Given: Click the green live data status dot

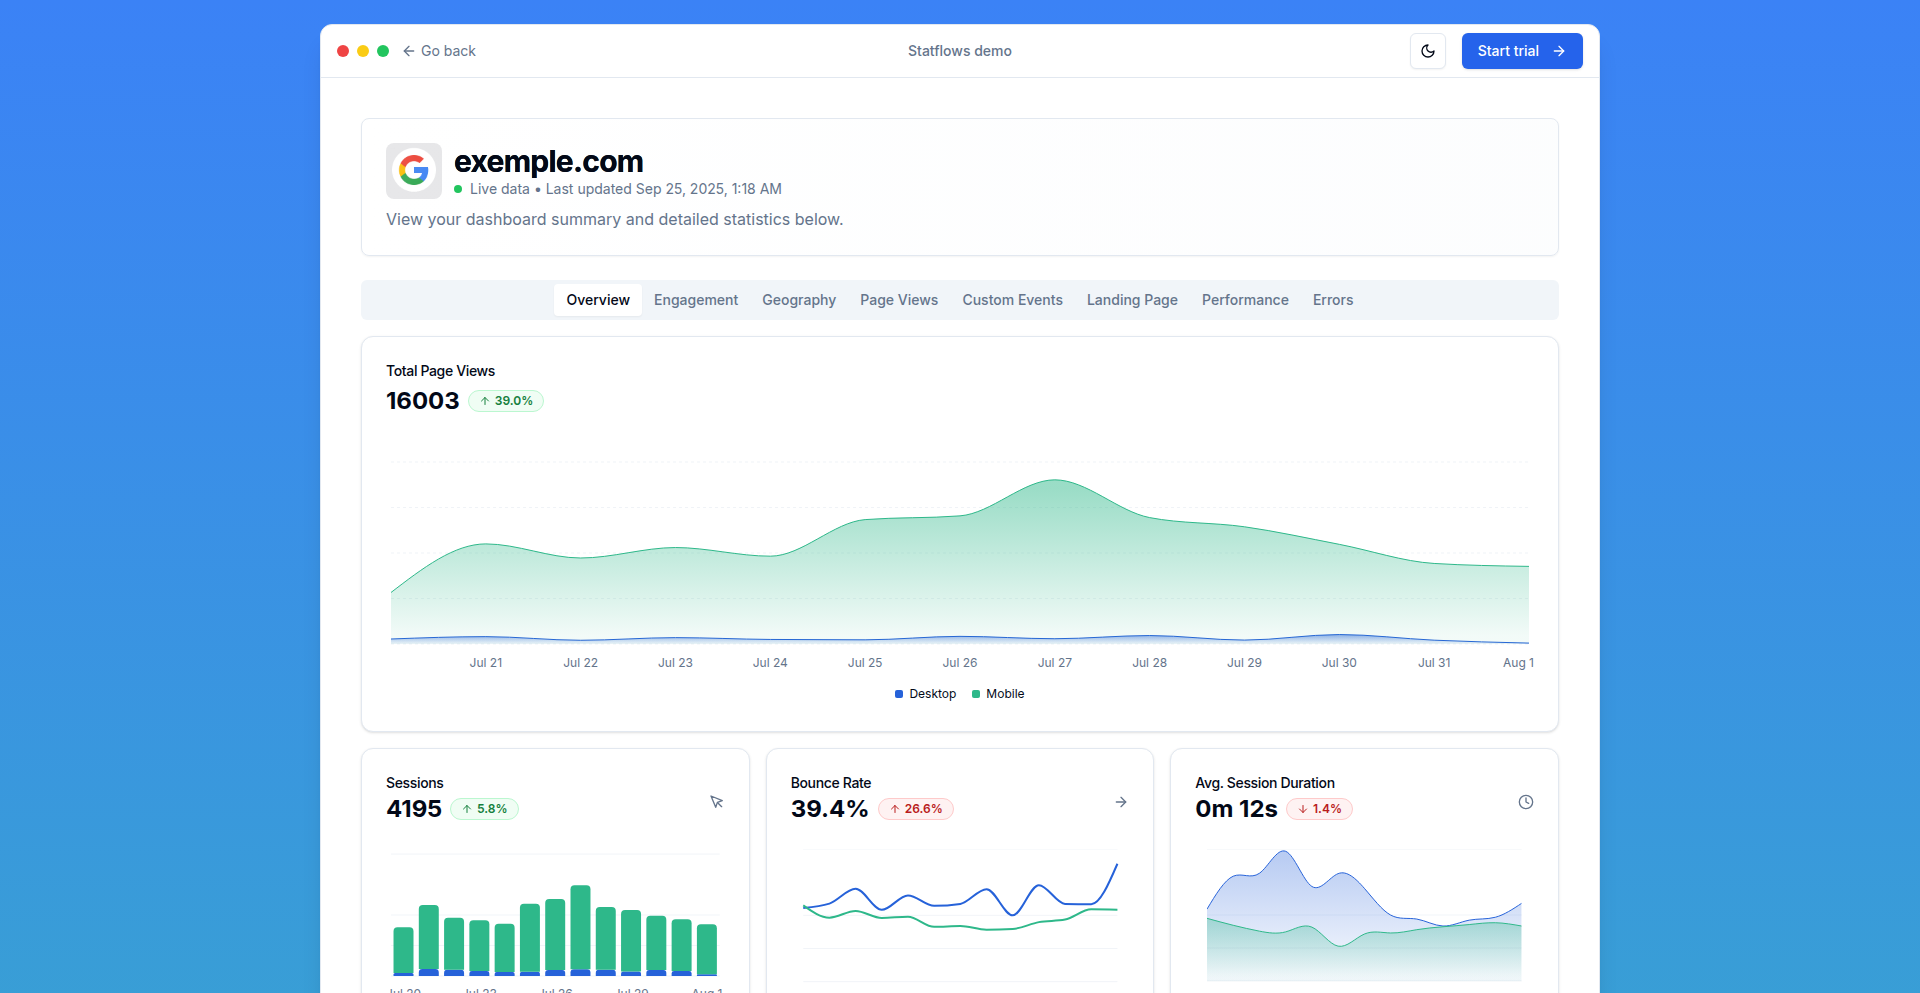Looking at the screenshot, I should 458,189.
